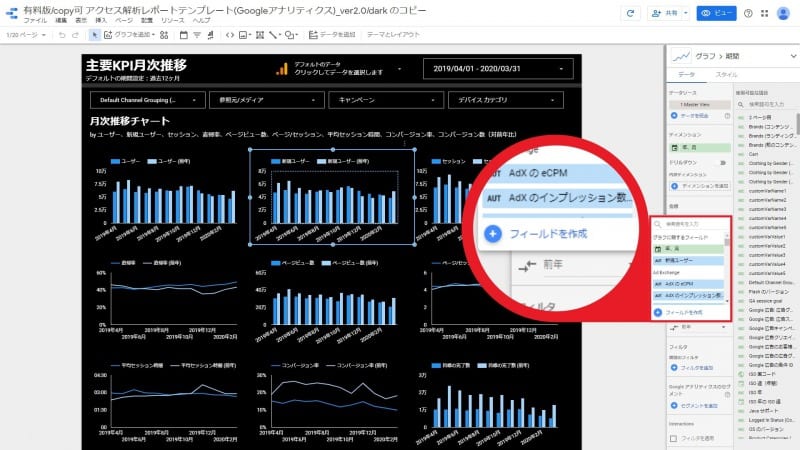Screen dimensions: 800x450
Task: Expand the chart type chevron in panel header
Action: click(x=793, y=56)
